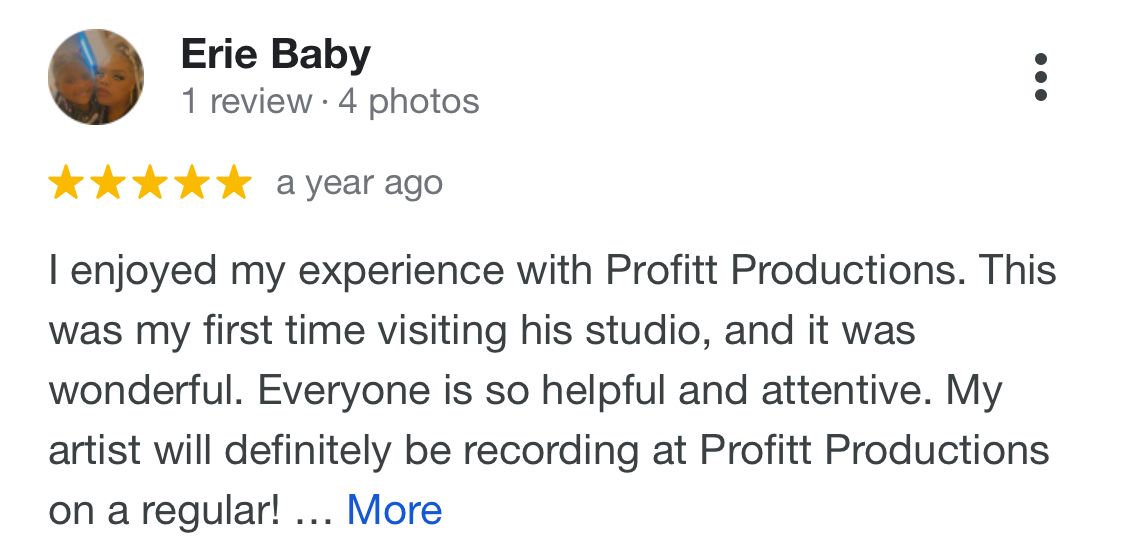Click the "4 photos" count
Screen dimensions: 1125x551
tap(408, 102)
